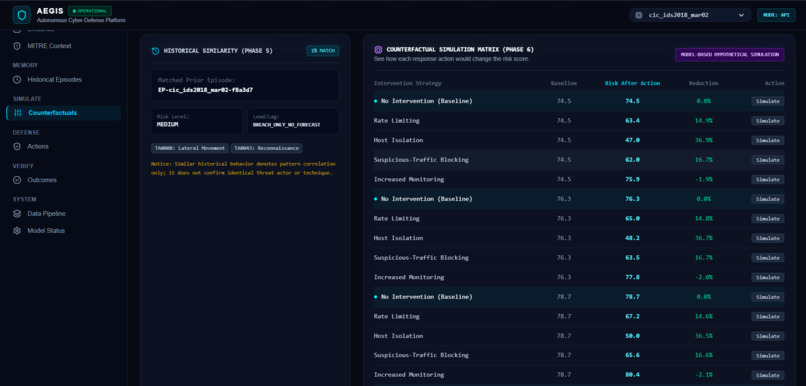
Task: Select Counterfactuals in the sidebar
Action: (63, 113)
